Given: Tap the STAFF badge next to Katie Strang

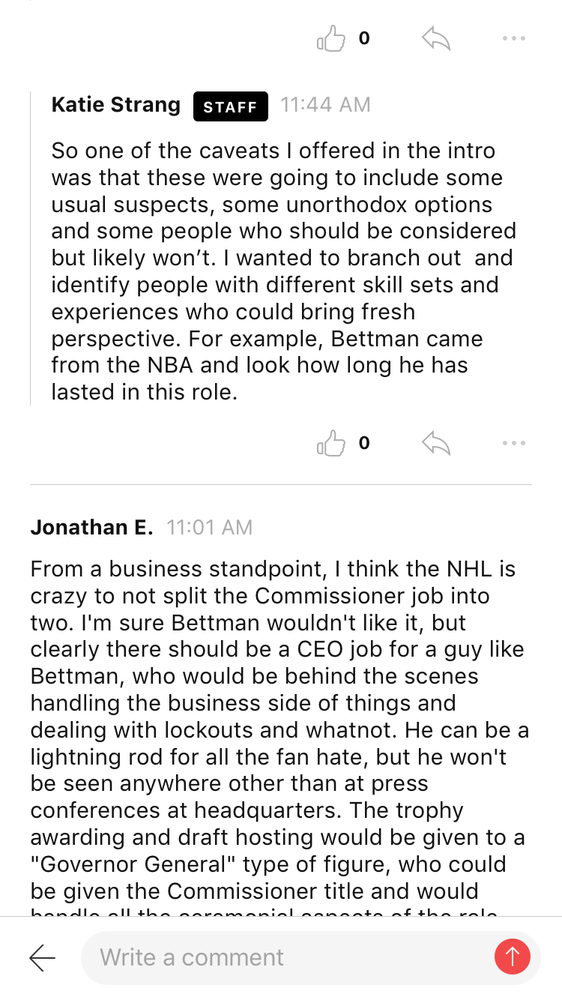Looking at the screenshot, I should point(230,107).
